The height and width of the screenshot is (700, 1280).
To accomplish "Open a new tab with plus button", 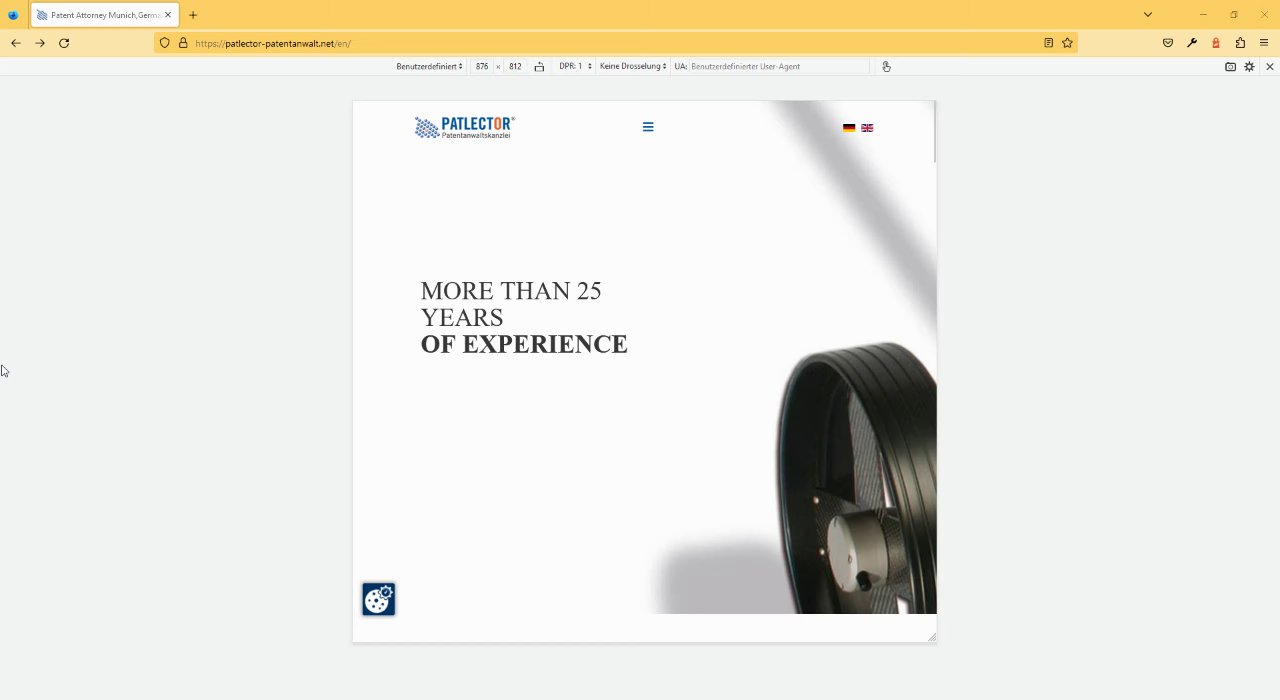I will 193,15.
